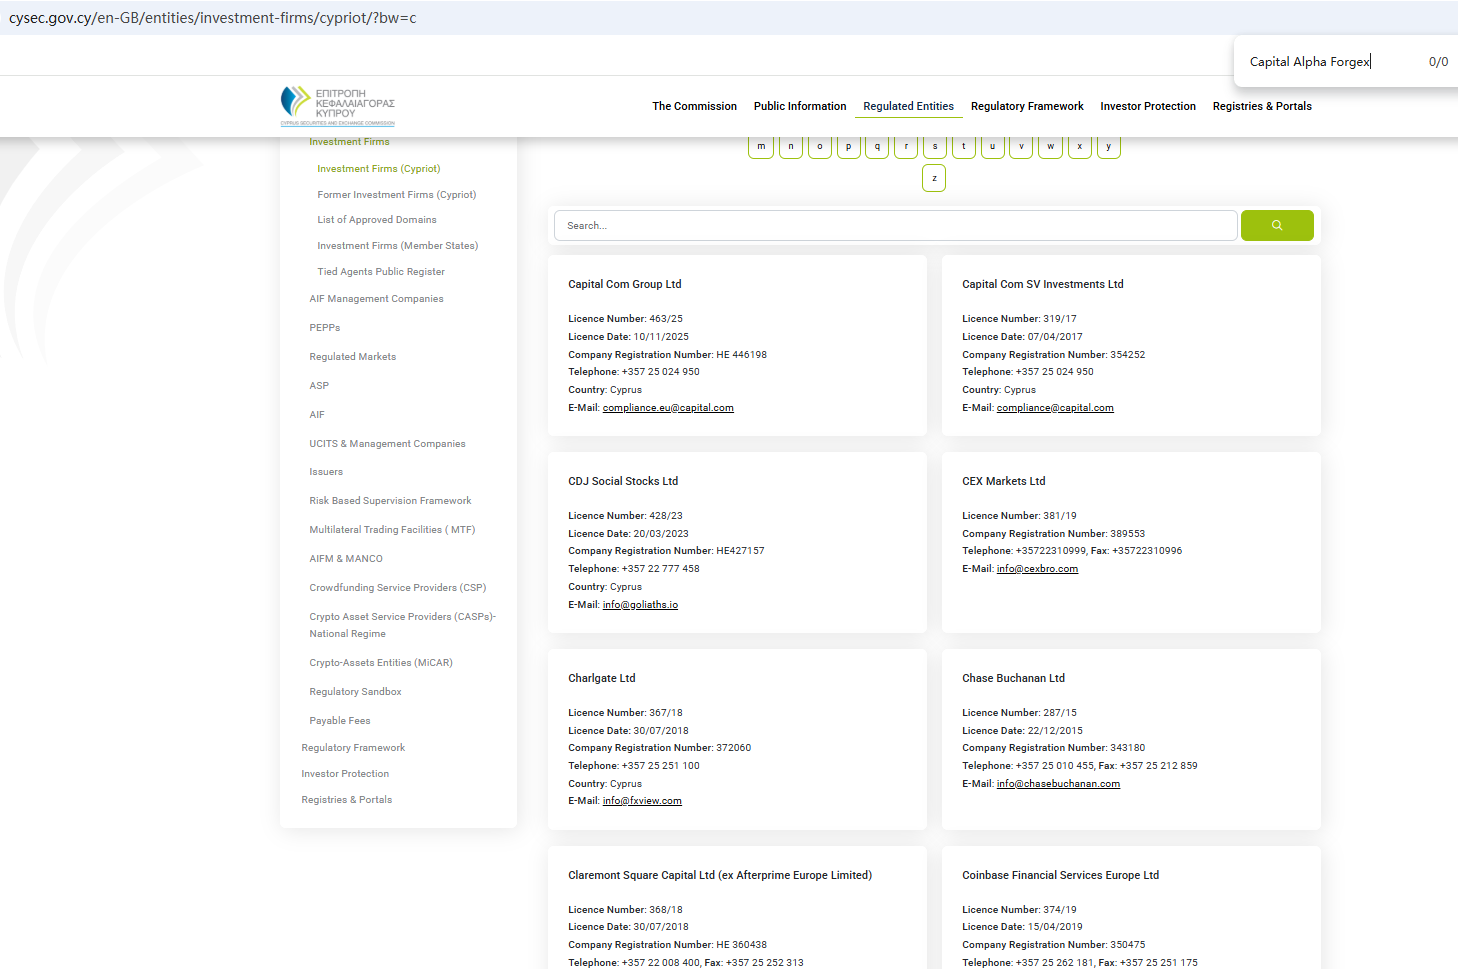Click the firm search input field

coord(895,226)
